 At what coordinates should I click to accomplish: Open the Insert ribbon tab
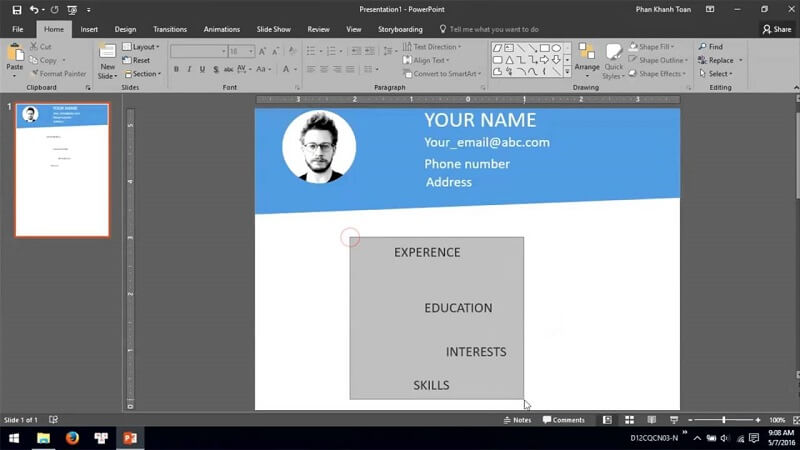89,29
